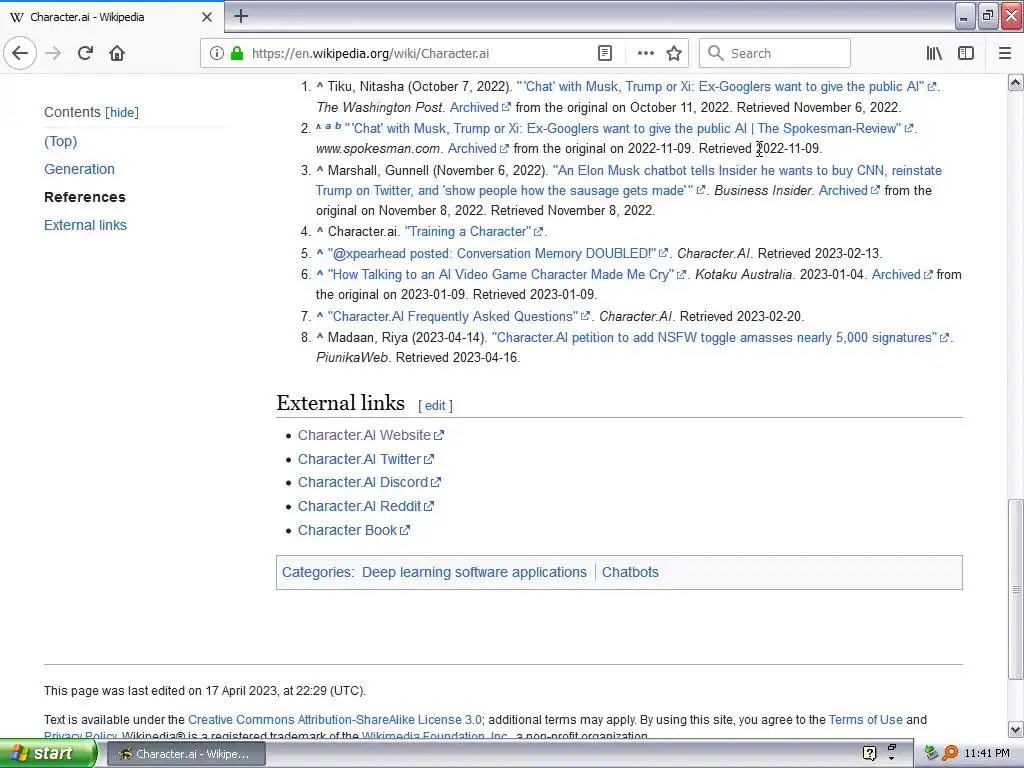The height and width of the screenshot is (768, 1024).
Task: Select References in contents list
Action: pyautogui.click(x=85, y=197)
